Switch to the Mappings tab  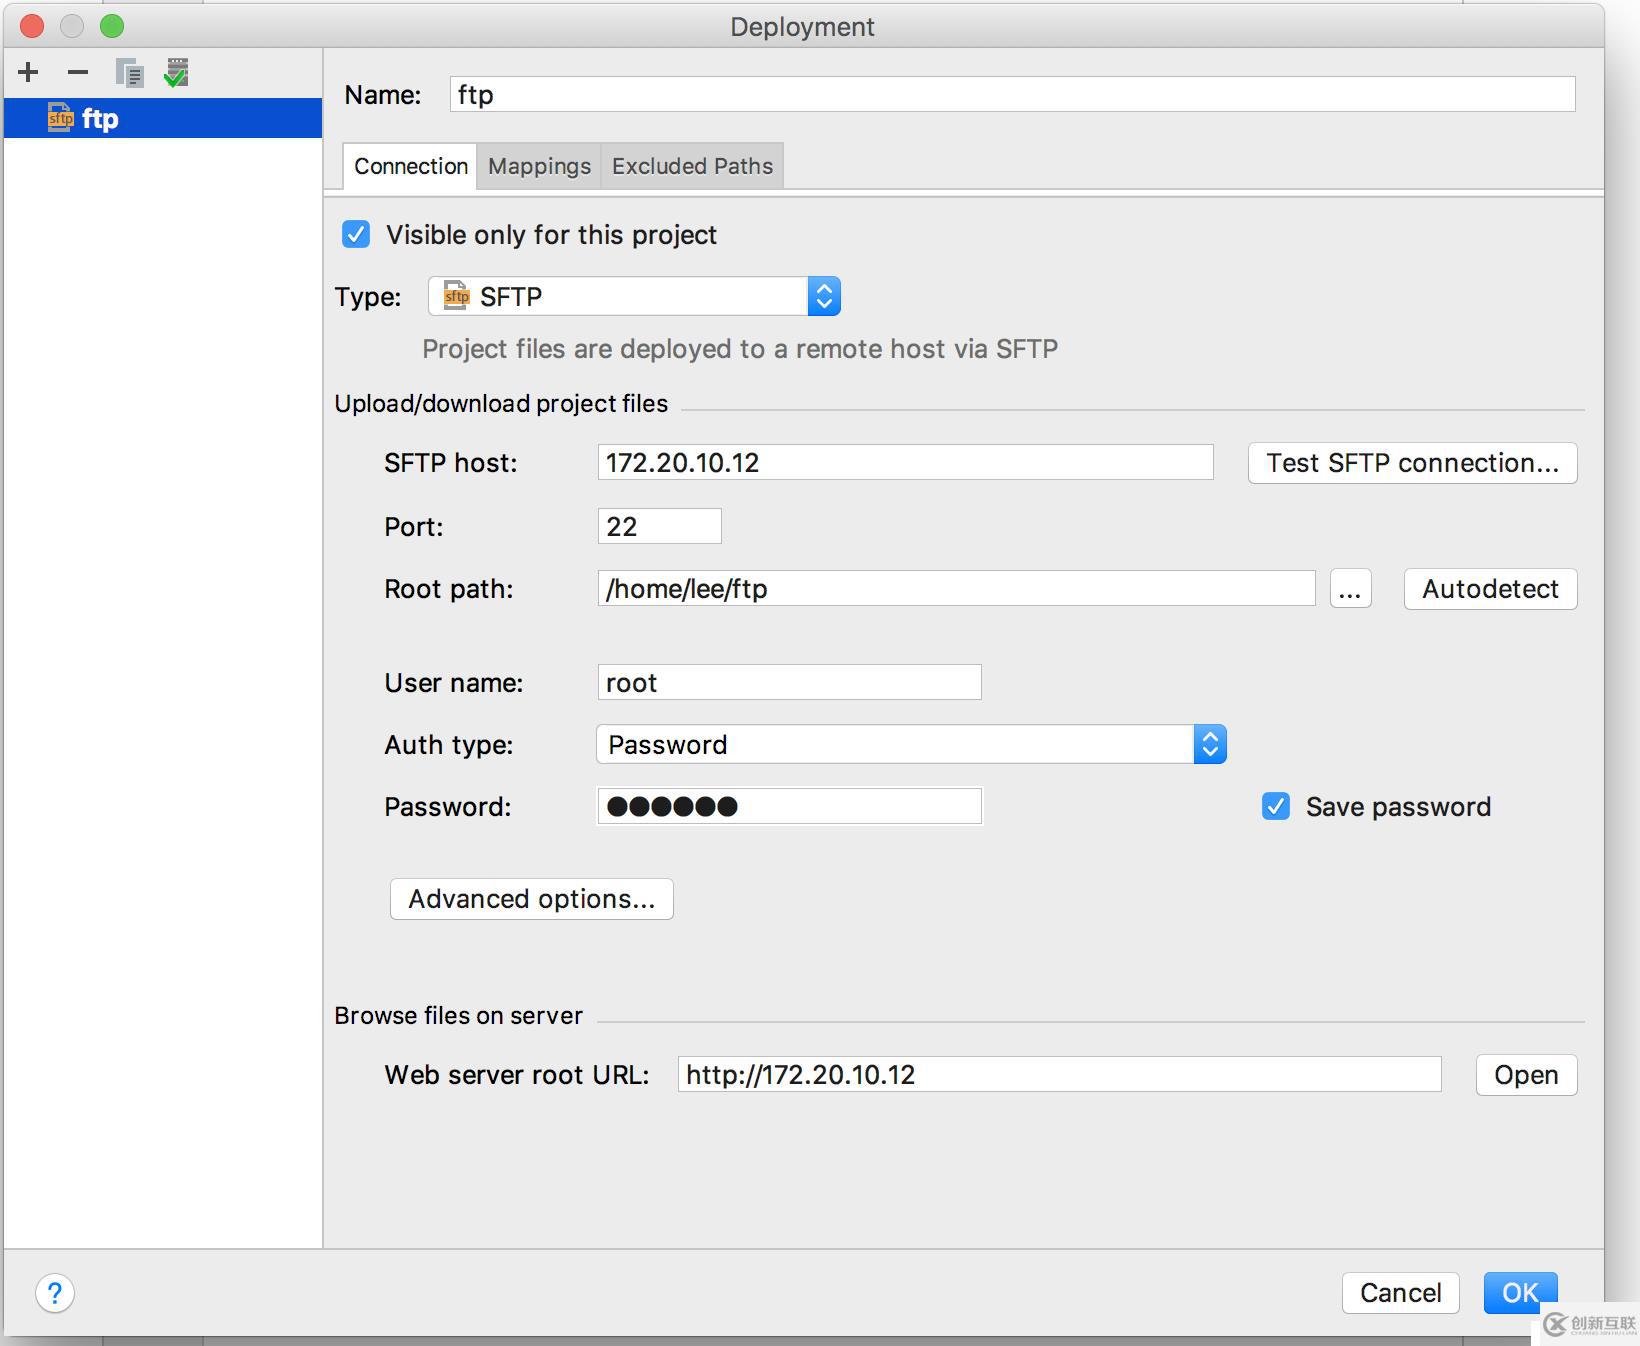(539, 166)
